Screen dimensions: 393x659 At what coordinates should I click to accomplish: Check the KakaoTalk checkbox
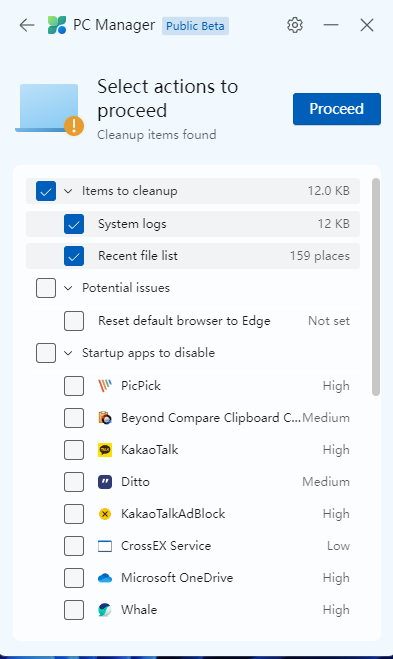point(74,450)
